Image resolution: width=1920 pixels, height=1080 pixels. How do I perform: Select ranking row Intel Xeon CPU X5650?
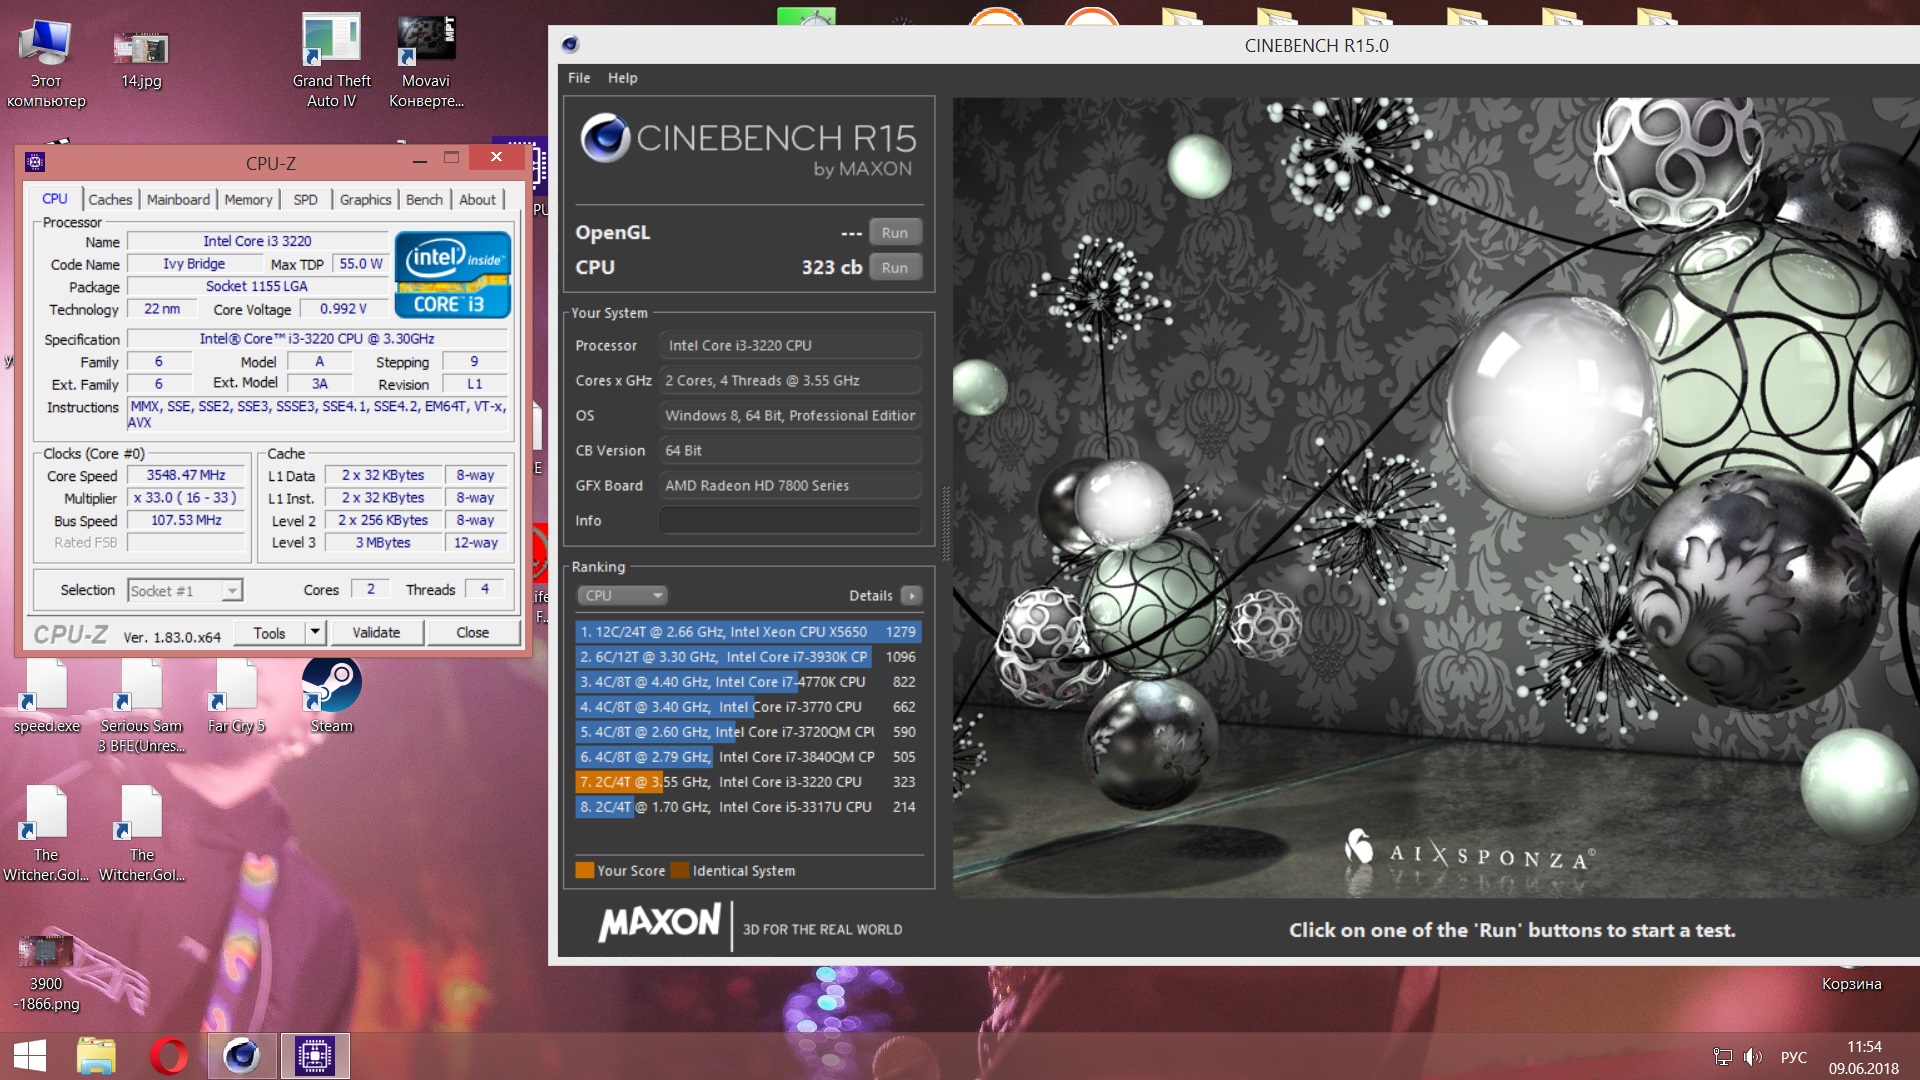pyautogui.click(x=748, y=632)
